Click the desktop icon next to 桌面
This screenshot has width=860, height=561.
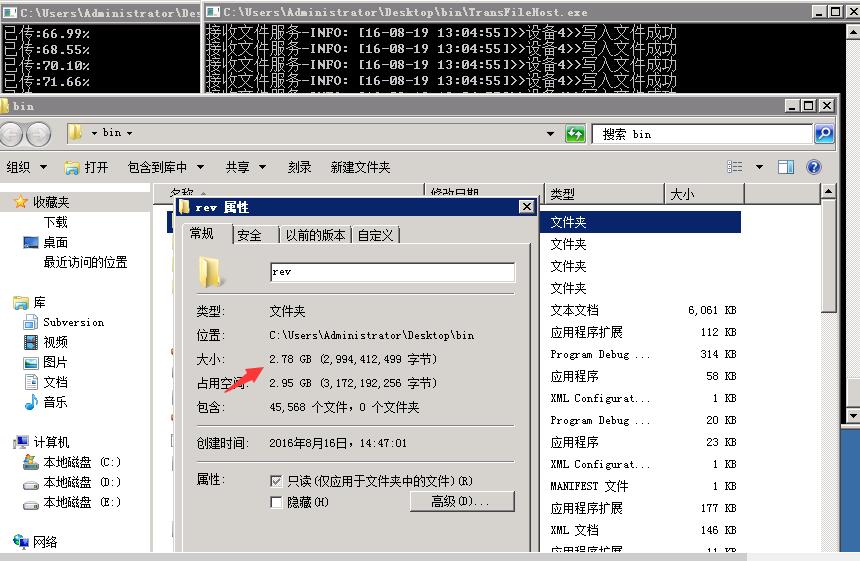pyautogui.click(x=31, y=242)
